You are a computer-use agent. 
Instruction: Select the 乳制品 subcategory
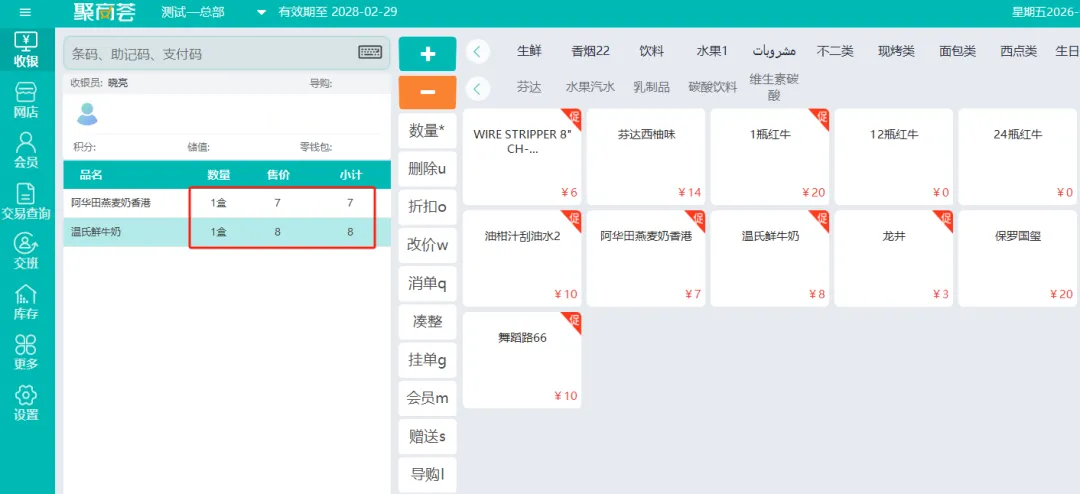(652, 88)
